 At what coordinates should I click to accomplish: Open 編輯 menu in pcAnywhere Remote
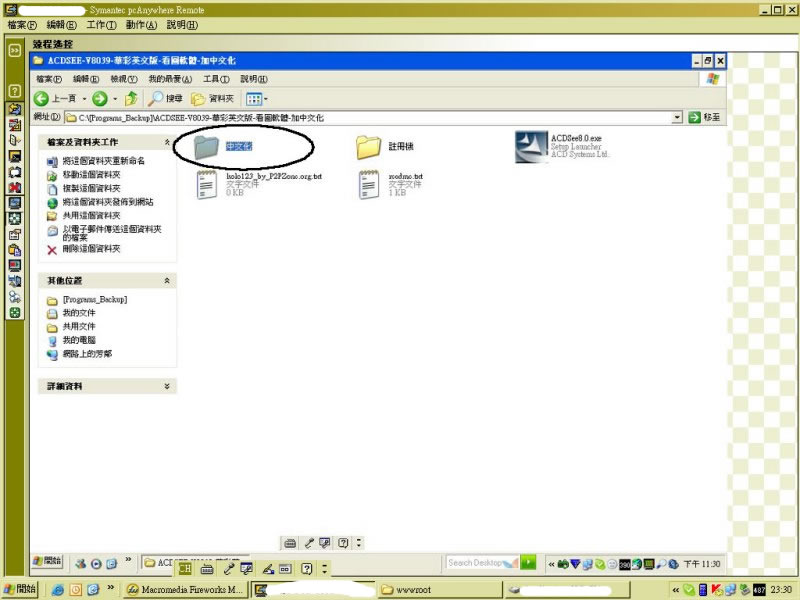(x=61, y=25)
